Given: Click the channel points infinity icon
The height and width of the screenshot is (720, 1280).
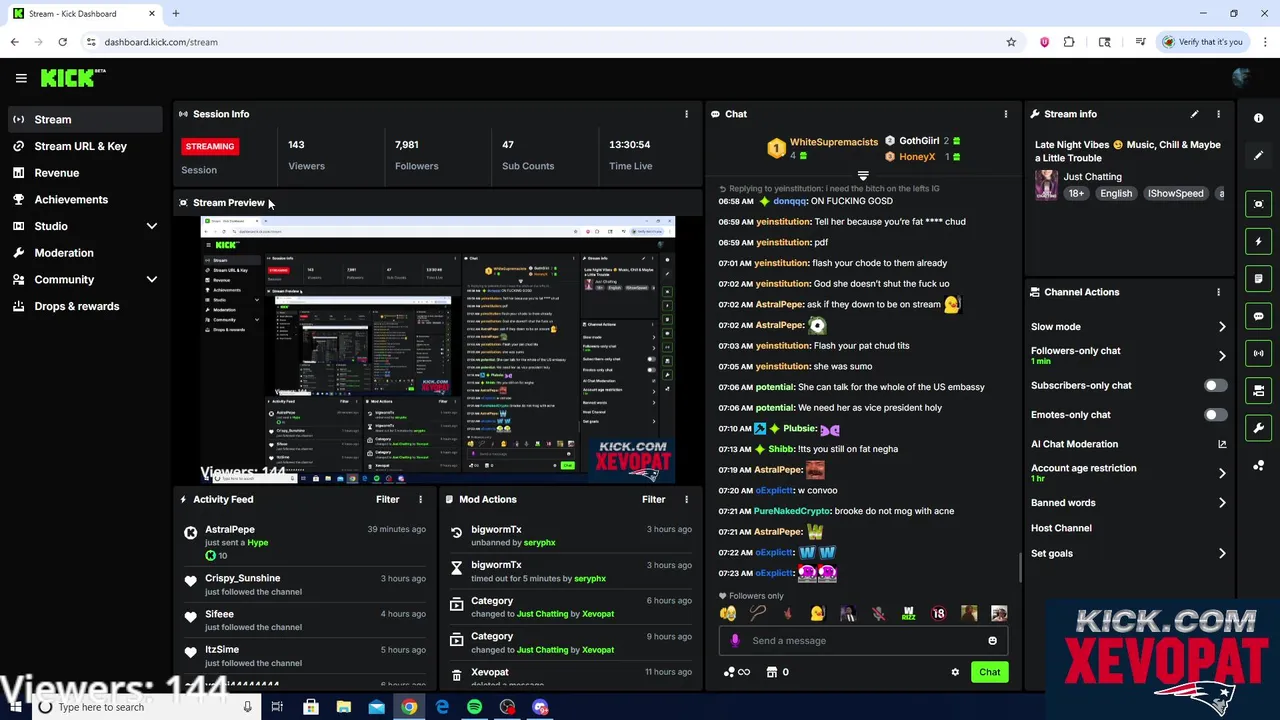Looking at the screenshot, I should pos(736,672).
